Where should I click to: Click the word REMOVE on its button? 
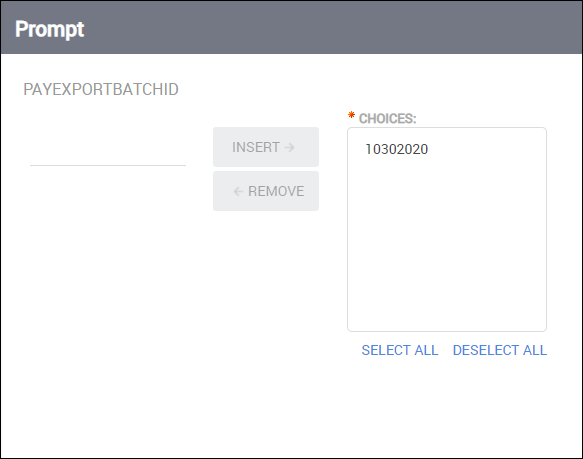276,191
